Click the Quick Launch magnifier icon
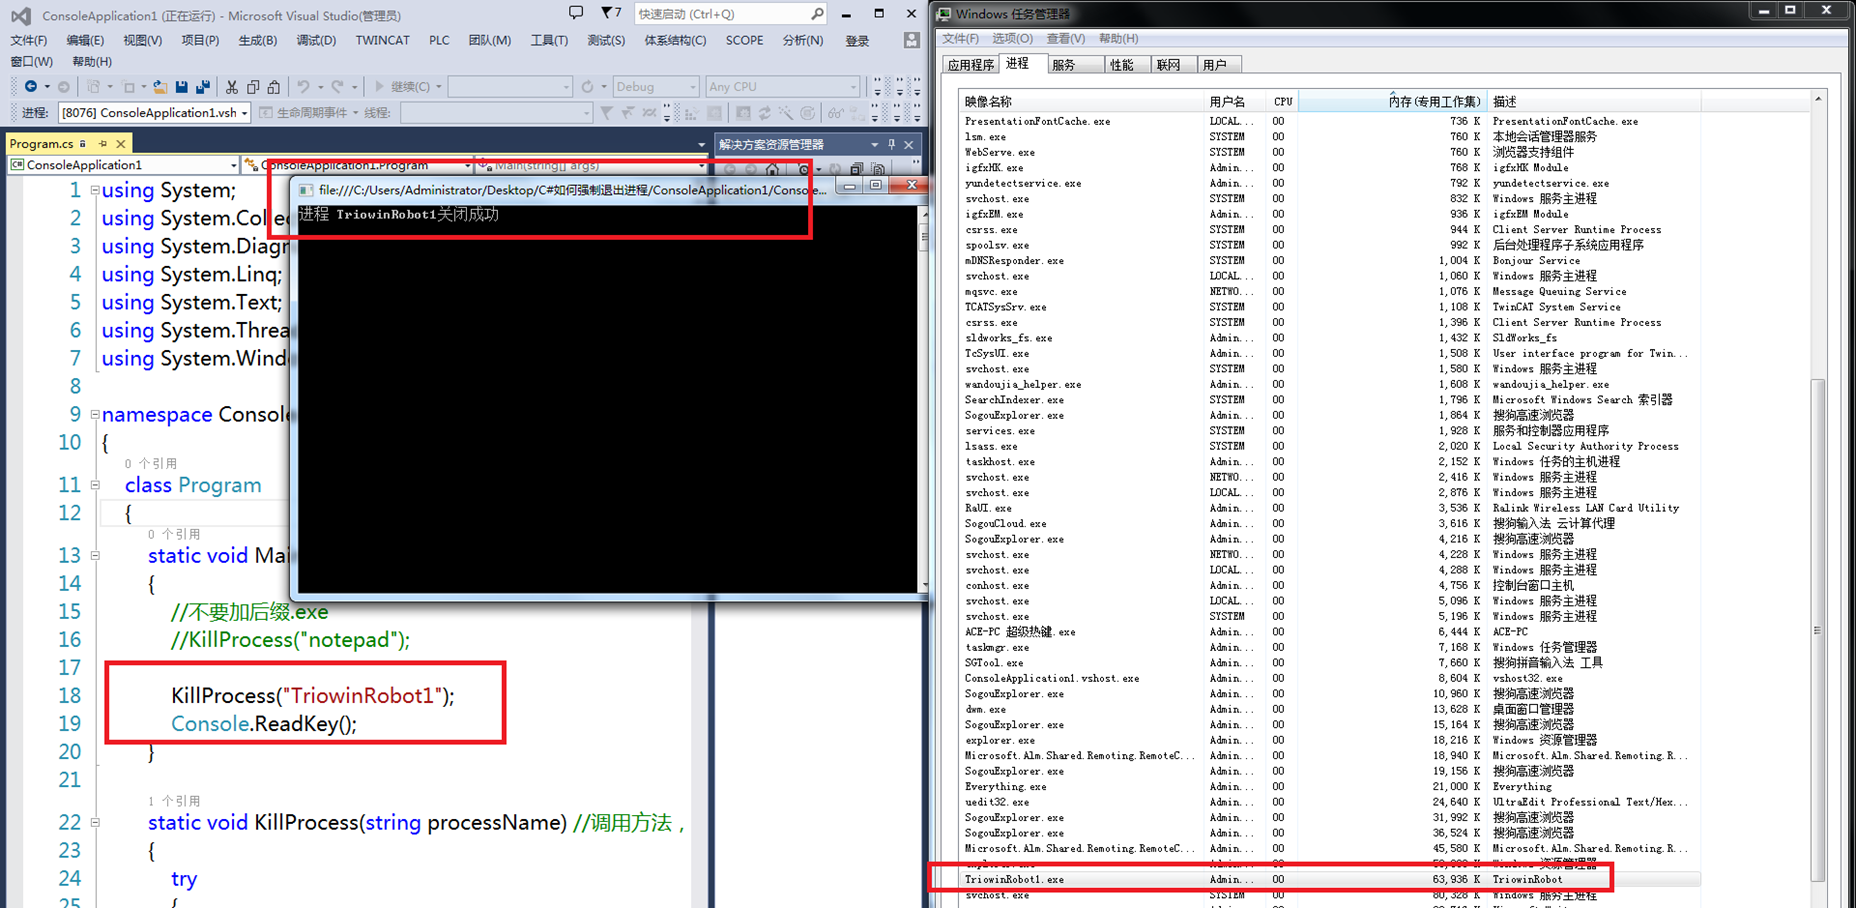Screen dimensions: 1856x908 click(817, 14)
